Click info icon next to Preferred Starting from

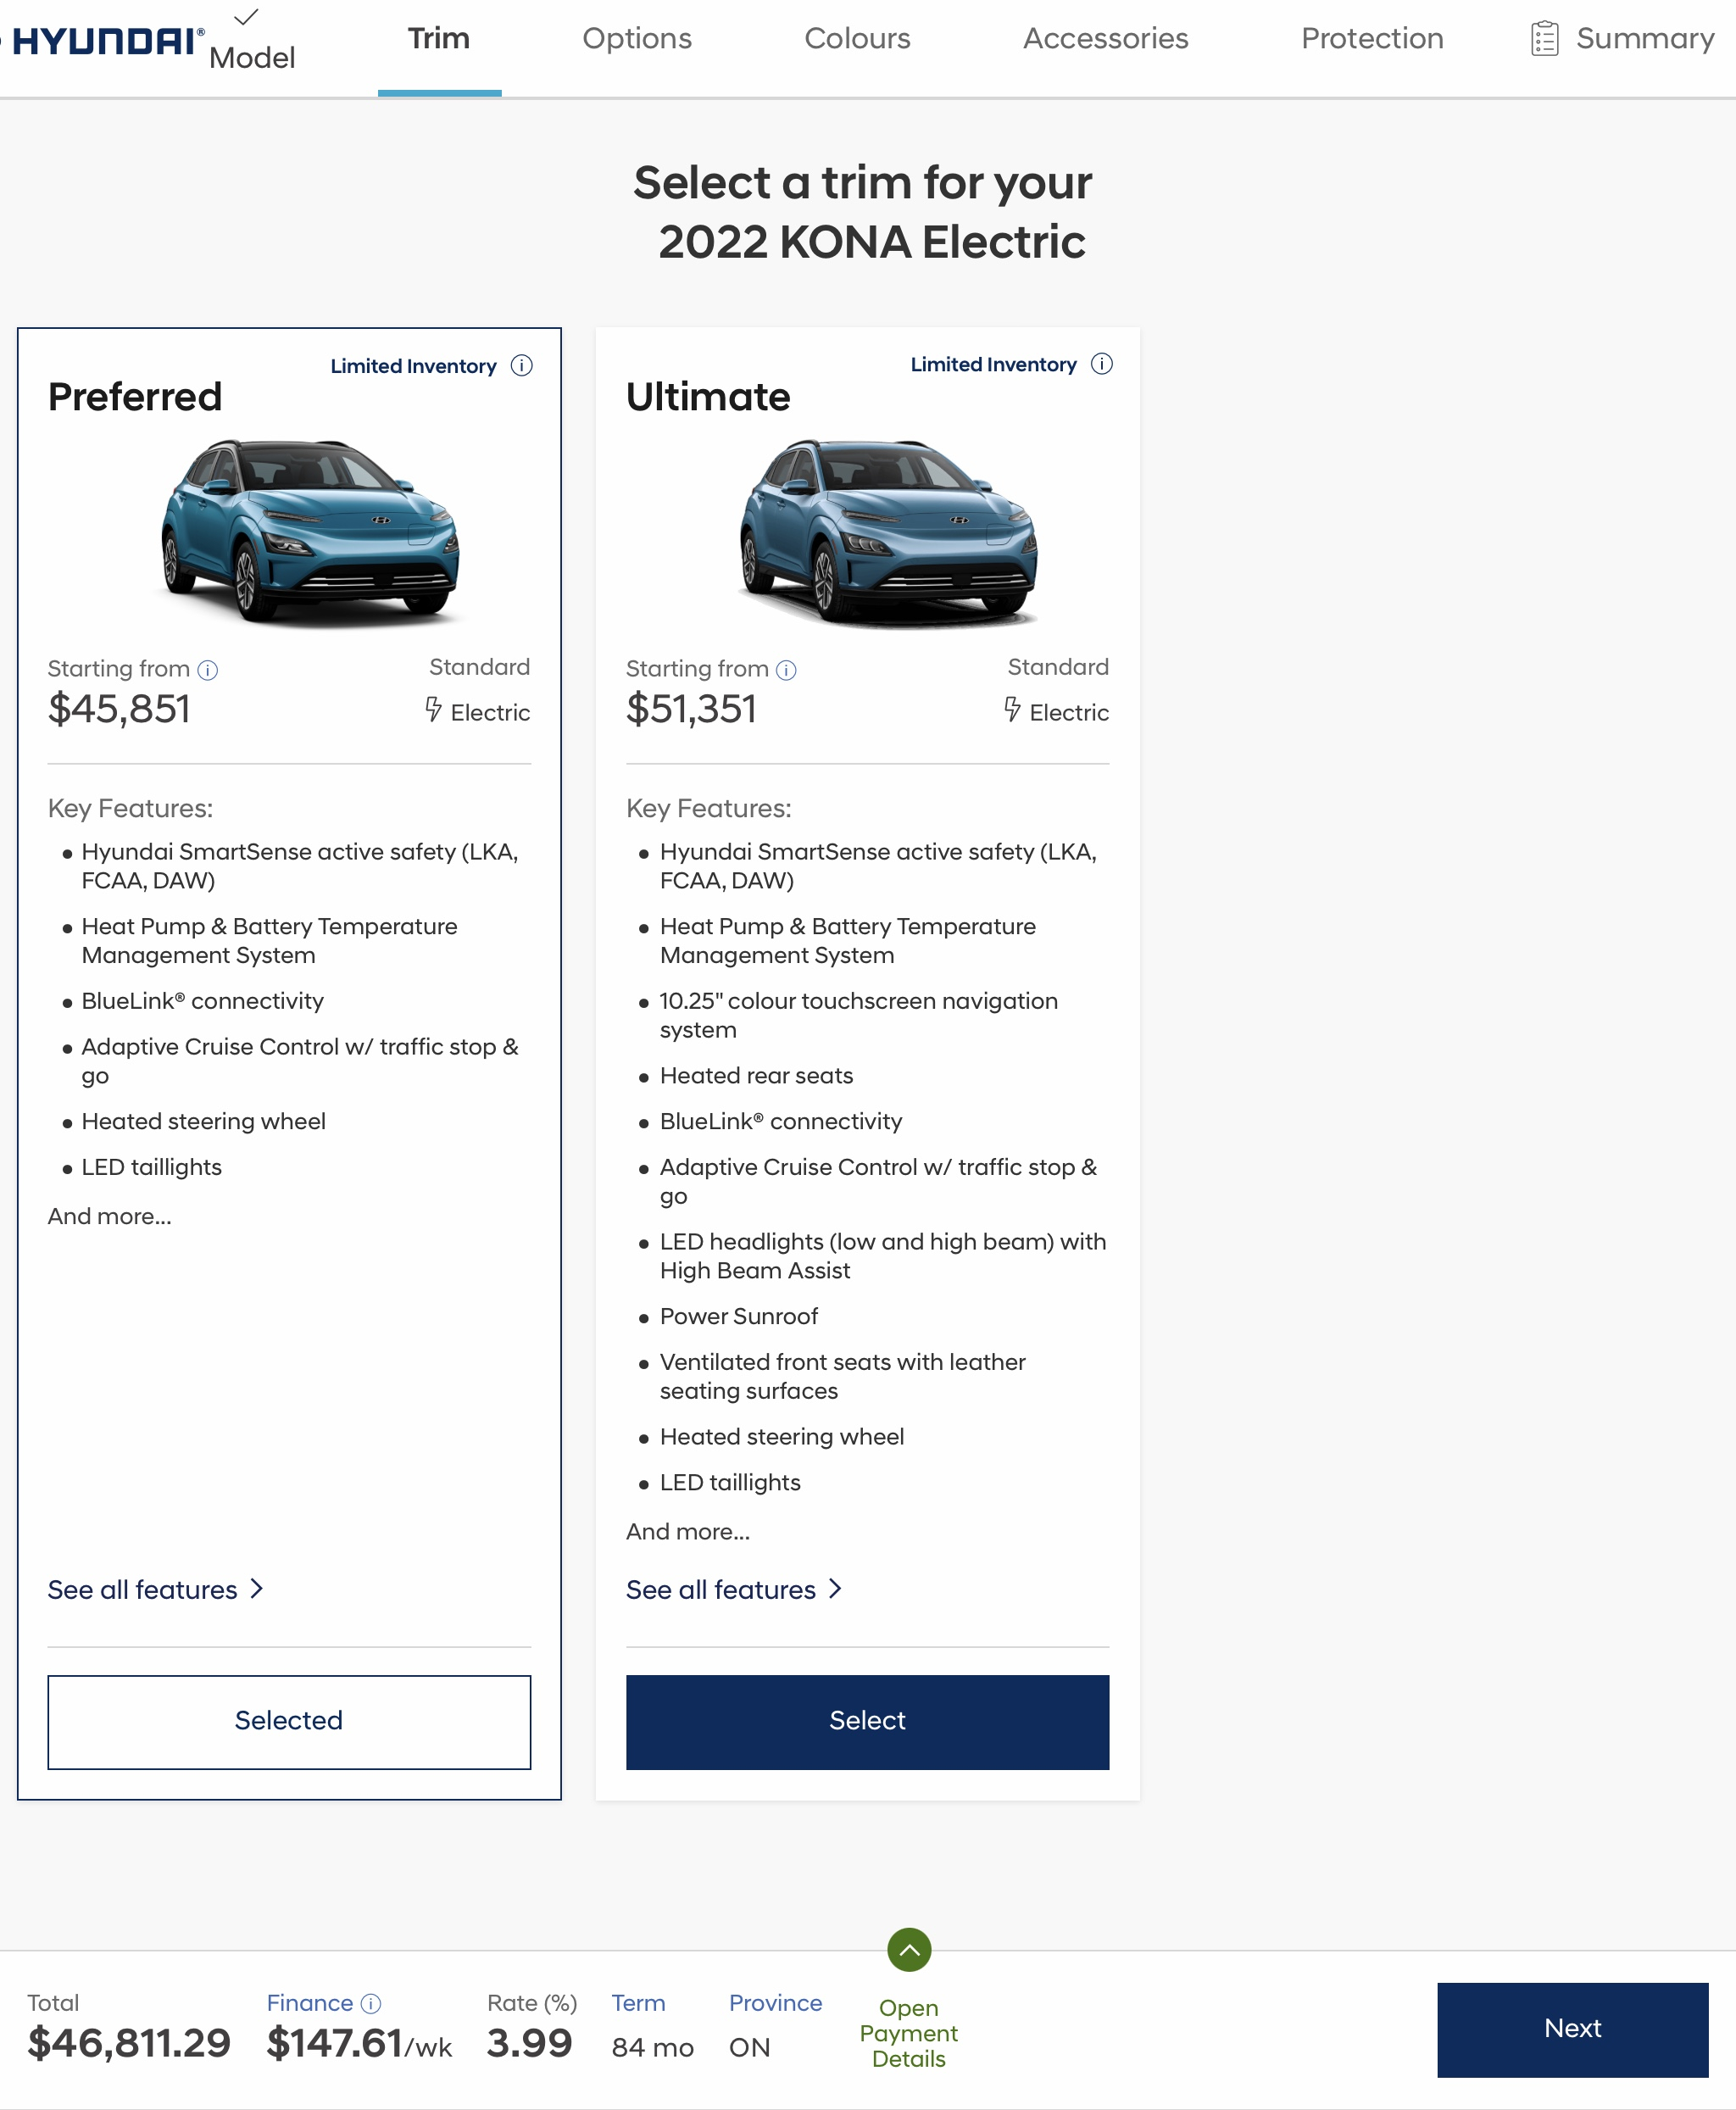click(x=208, y=670)
